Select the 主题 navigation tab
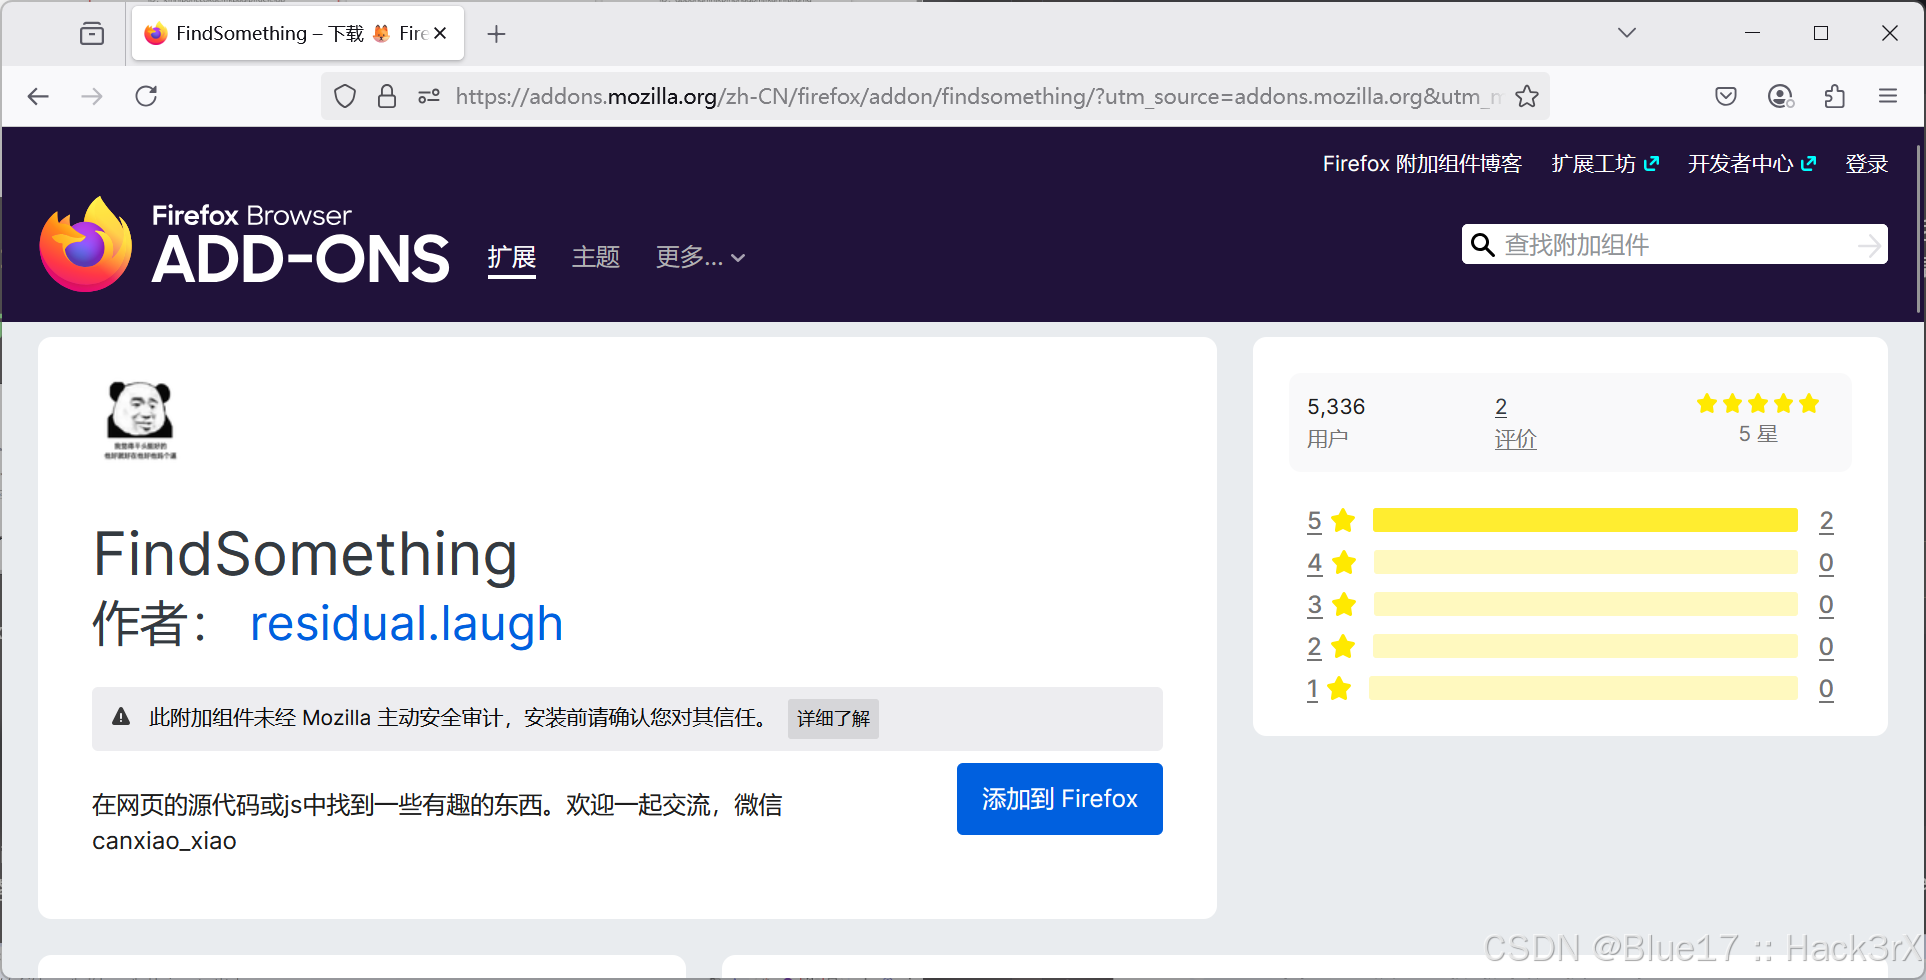The image size is (1926, 980). (596, 257)
